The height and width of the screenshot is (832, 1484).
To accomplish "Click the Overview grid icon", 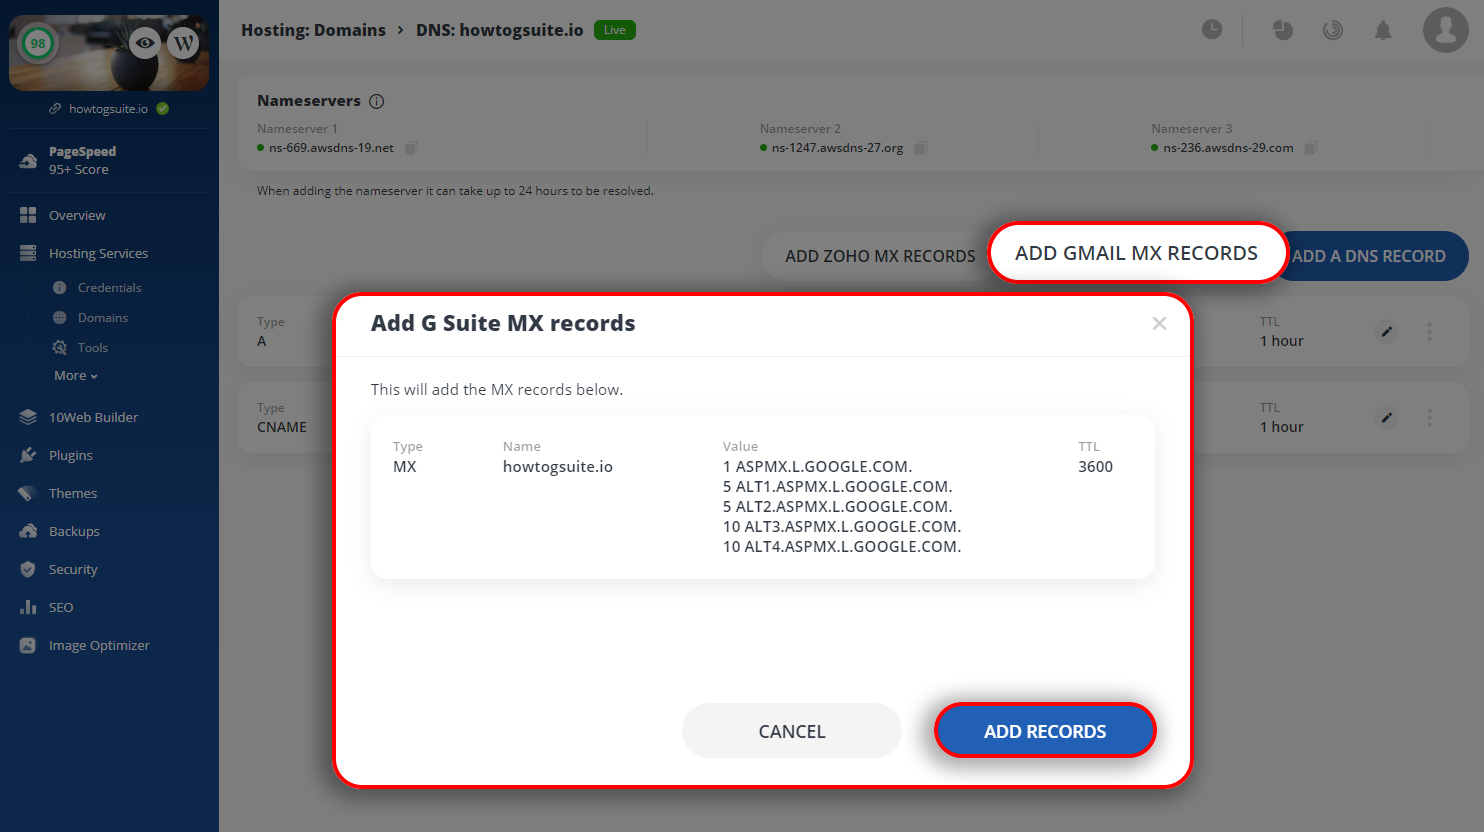I will coord(28,215).
